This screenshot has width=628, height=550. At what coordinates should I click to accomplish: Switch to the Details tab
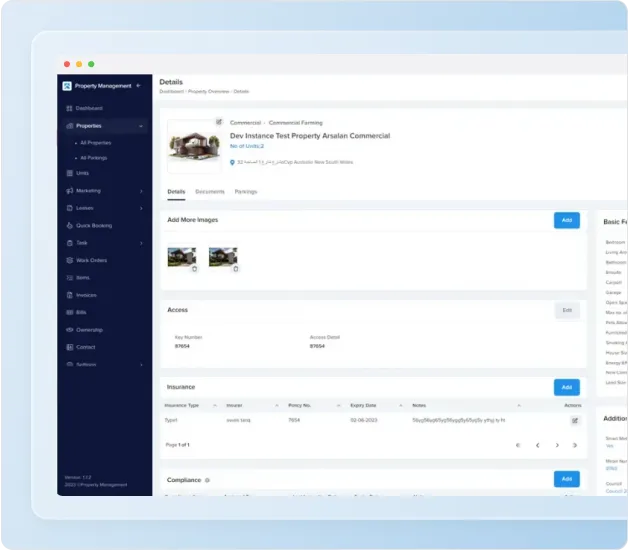(x=176, y=192)
